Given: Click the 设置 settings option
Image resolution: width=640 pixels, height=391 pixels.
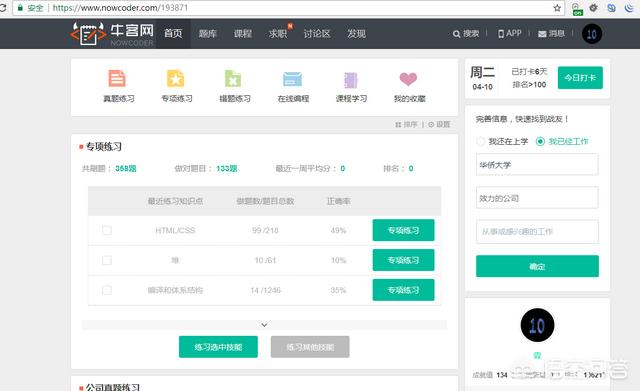Looking at the screenshot, I should click(439, 124).
